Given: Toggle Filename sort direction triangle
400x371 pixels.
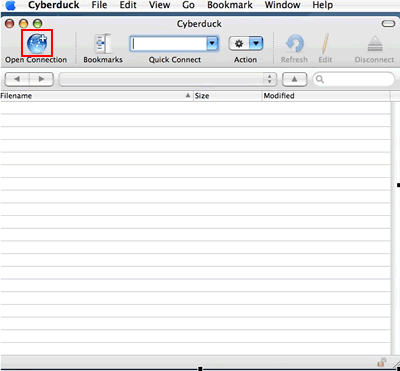Looking at the screenshot, I should tap(188, 96).
